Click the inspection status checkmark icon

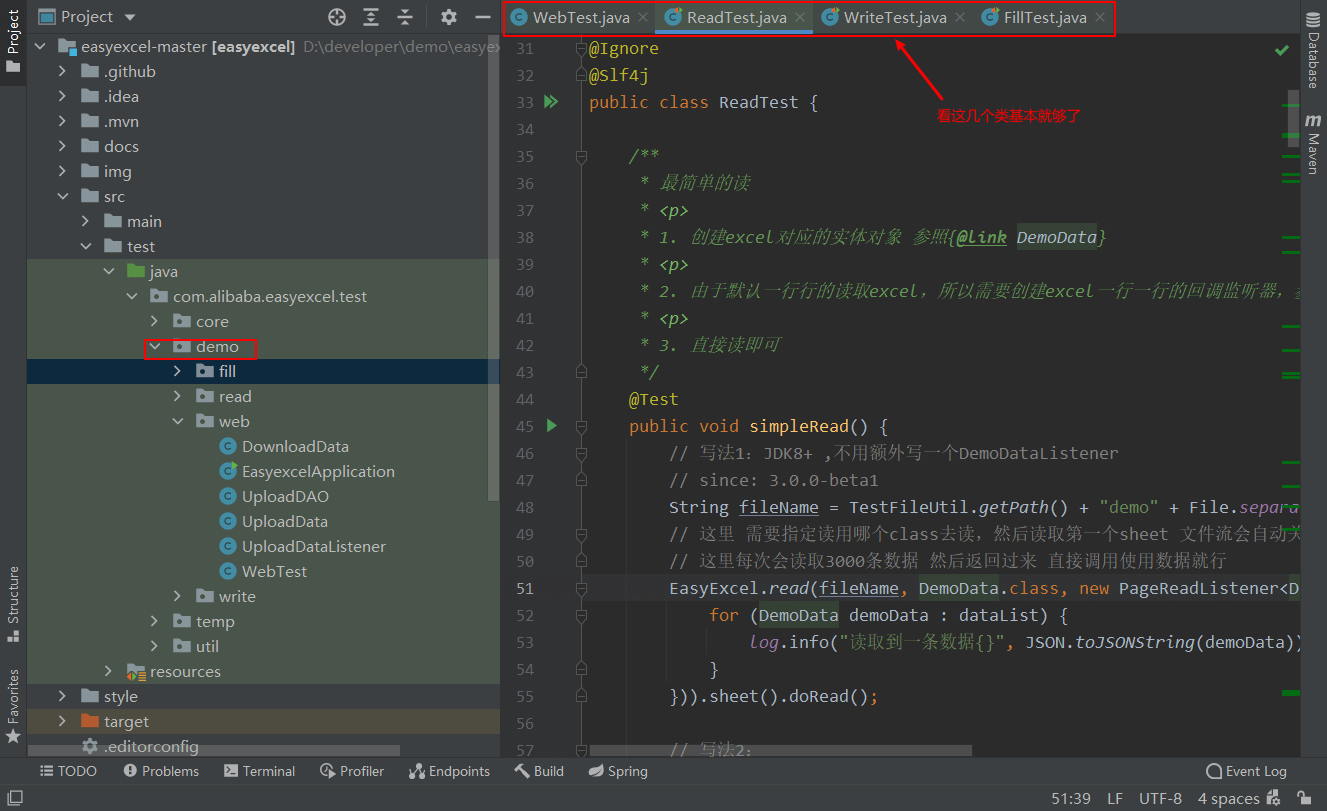1281,49
